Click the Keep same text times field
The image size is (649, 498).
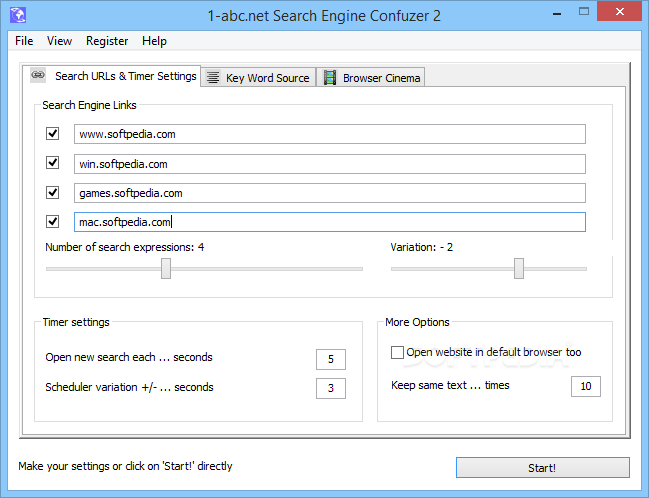586,386
